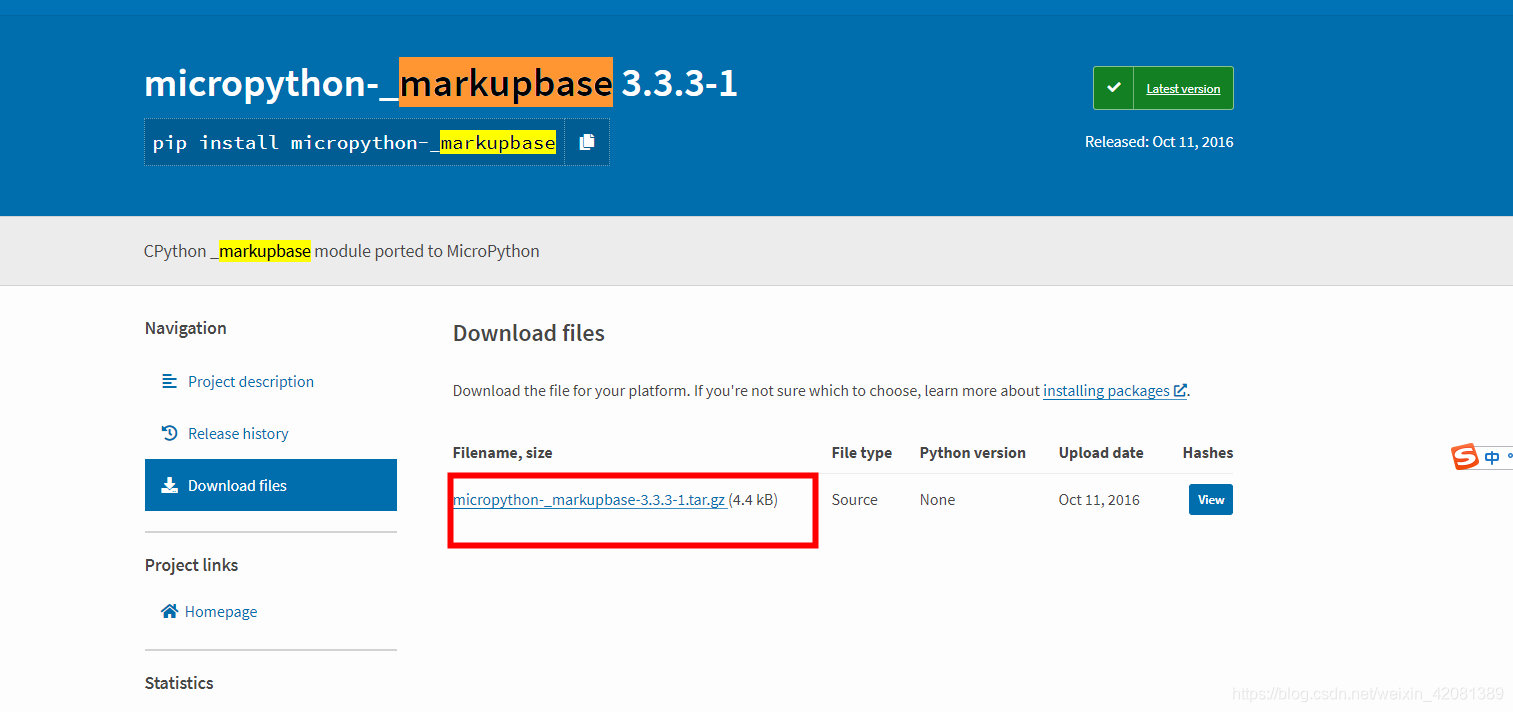Click the Latest version button
Image resolution: width=1513 pixels, height=712 pixels.
[x=1163, y=88]
